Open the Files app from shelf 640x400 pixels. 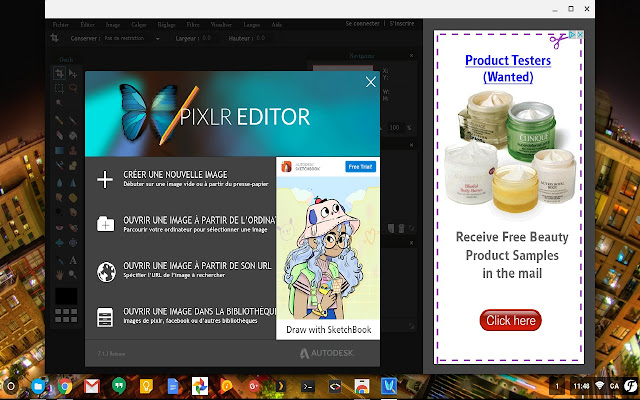coord(38,386)
